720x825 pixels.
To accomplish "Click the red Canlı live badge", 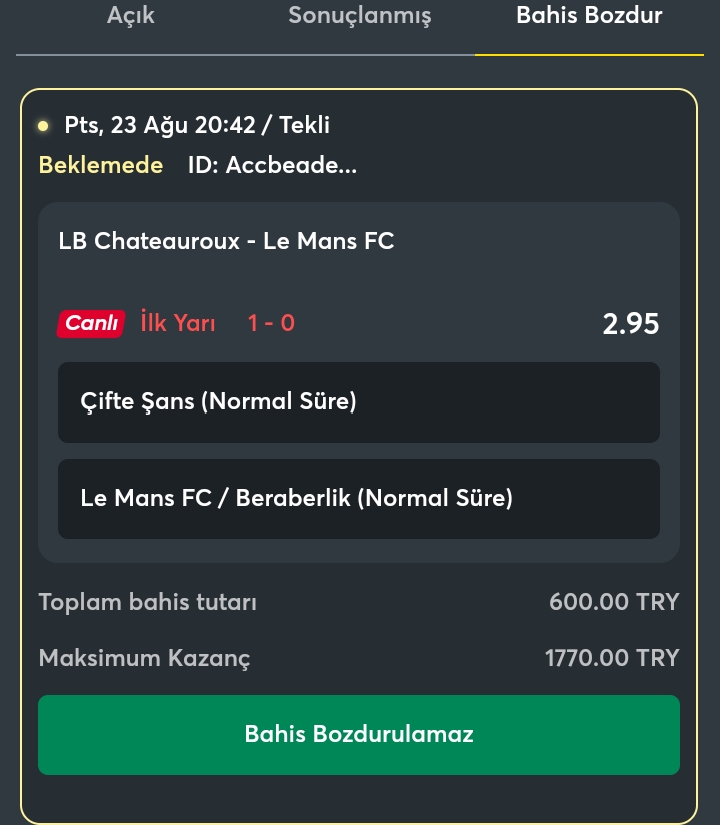I will pyautogui.click(x=91, y=323).
